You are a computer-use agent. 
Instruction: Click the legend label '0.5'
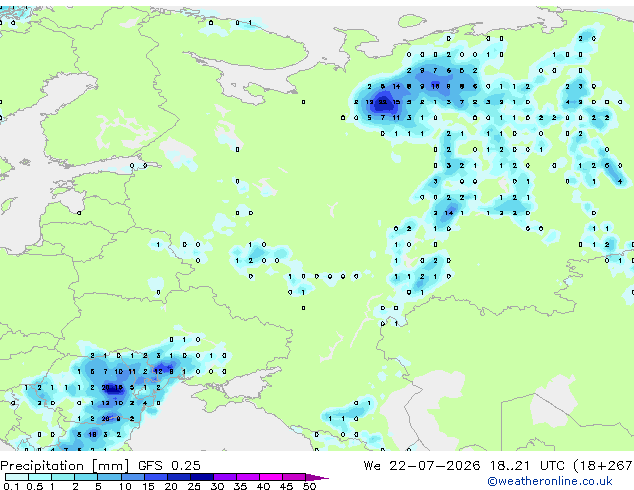(35, 486)
